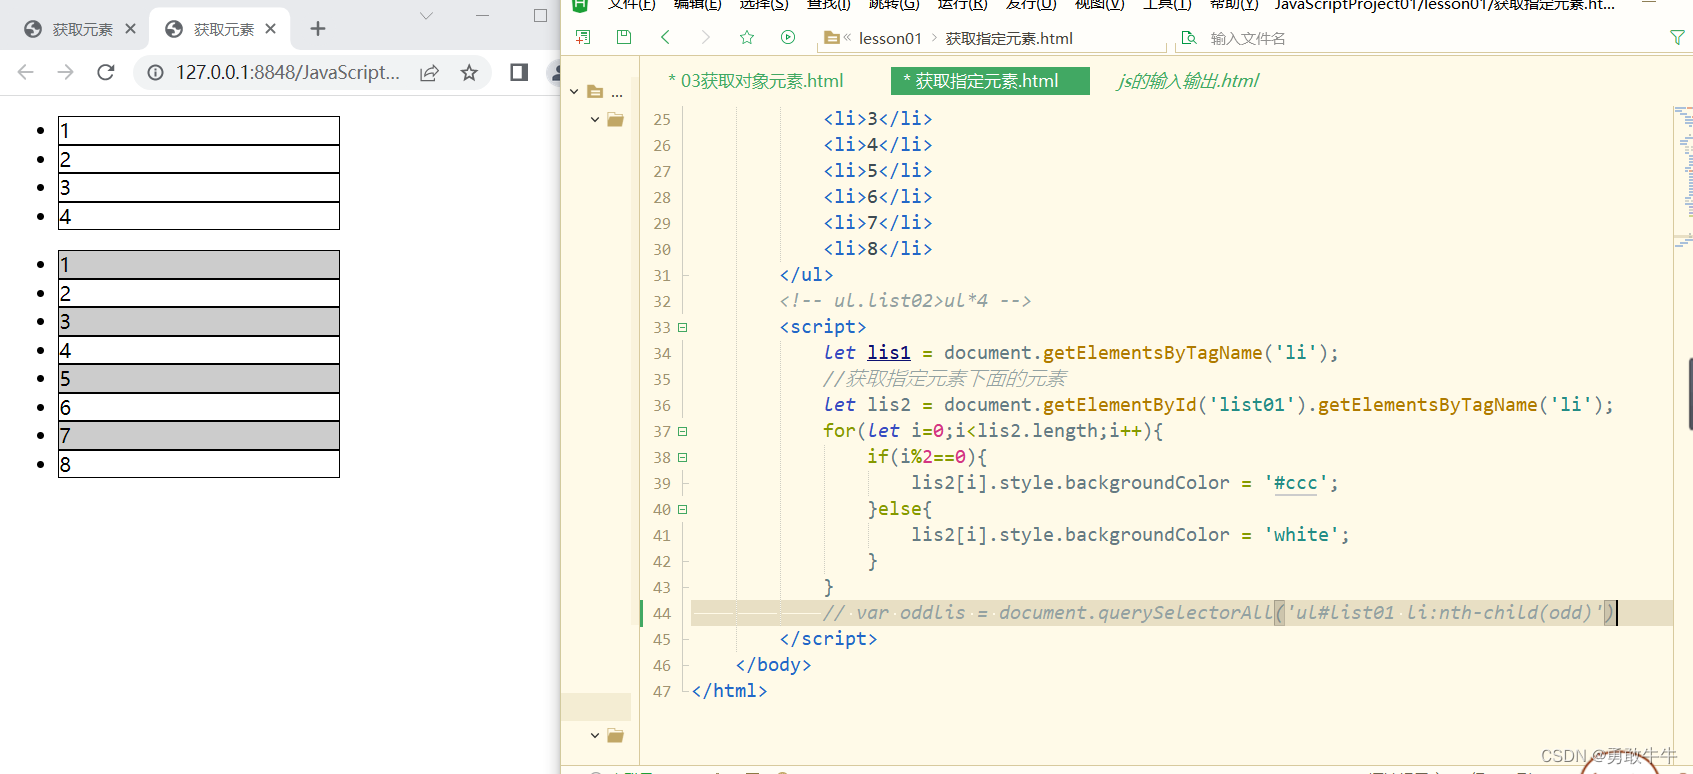View site information icon in the address bar
Screen dimensions: 1693x774
[155, 72]
